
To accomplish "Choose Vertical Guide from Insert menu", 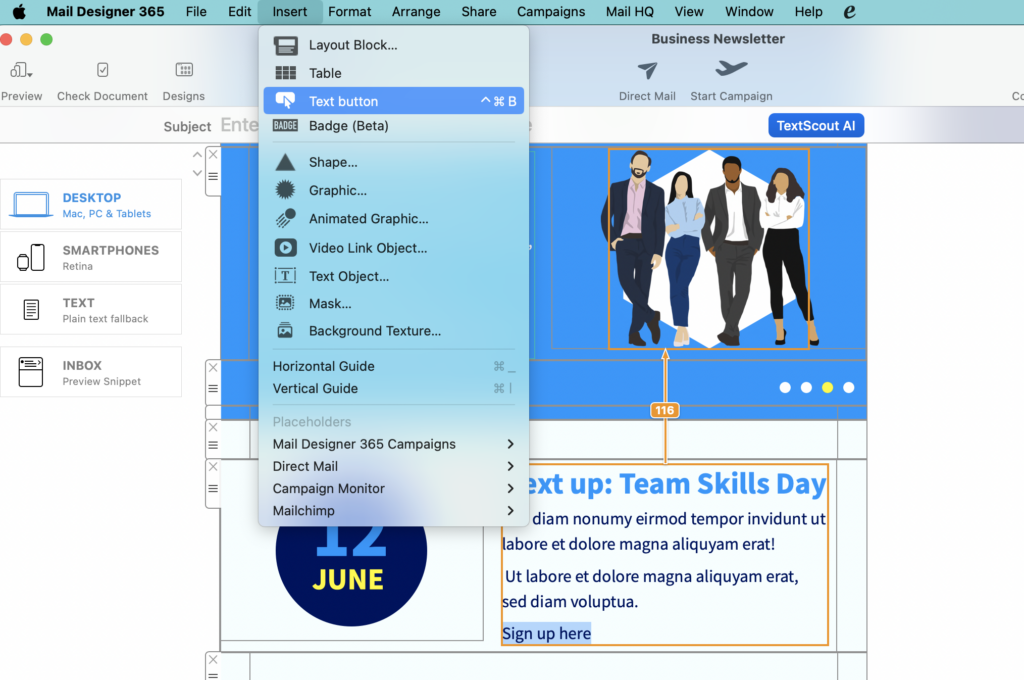I will click(394, 389).
